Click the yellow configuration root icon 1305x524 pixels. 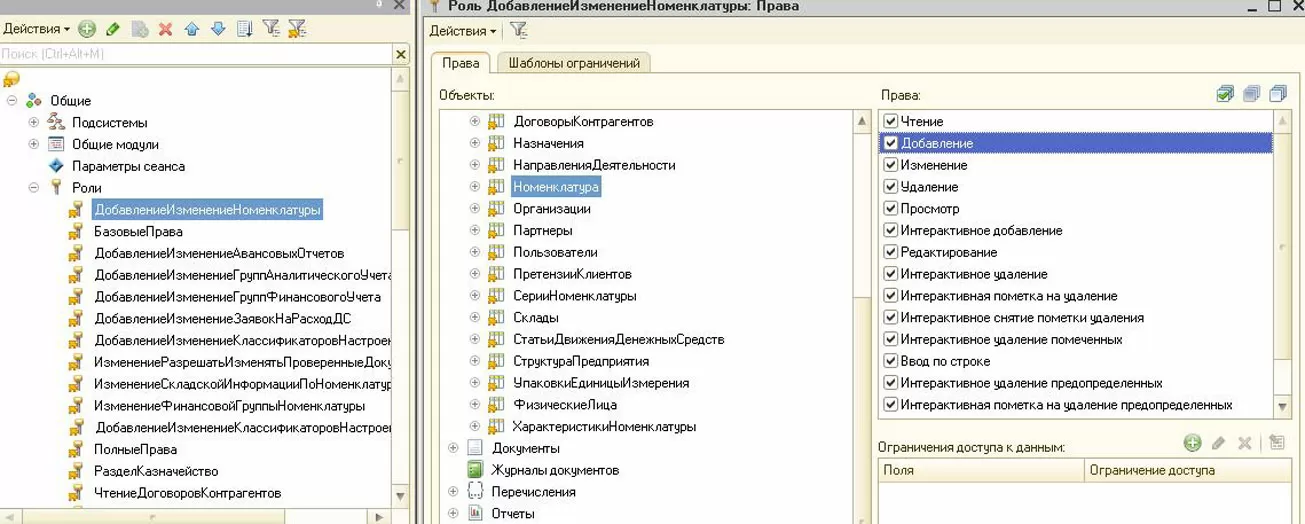click(12, 79)
